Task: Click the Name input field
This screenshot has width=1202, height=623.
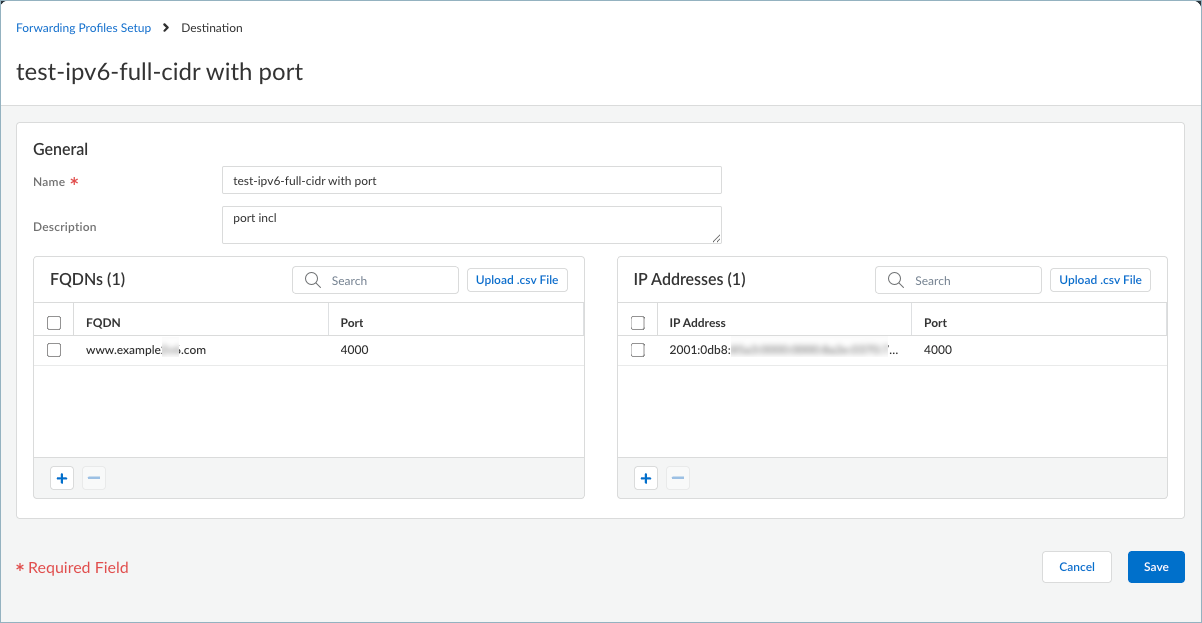Action: click(x=471, y=181)
